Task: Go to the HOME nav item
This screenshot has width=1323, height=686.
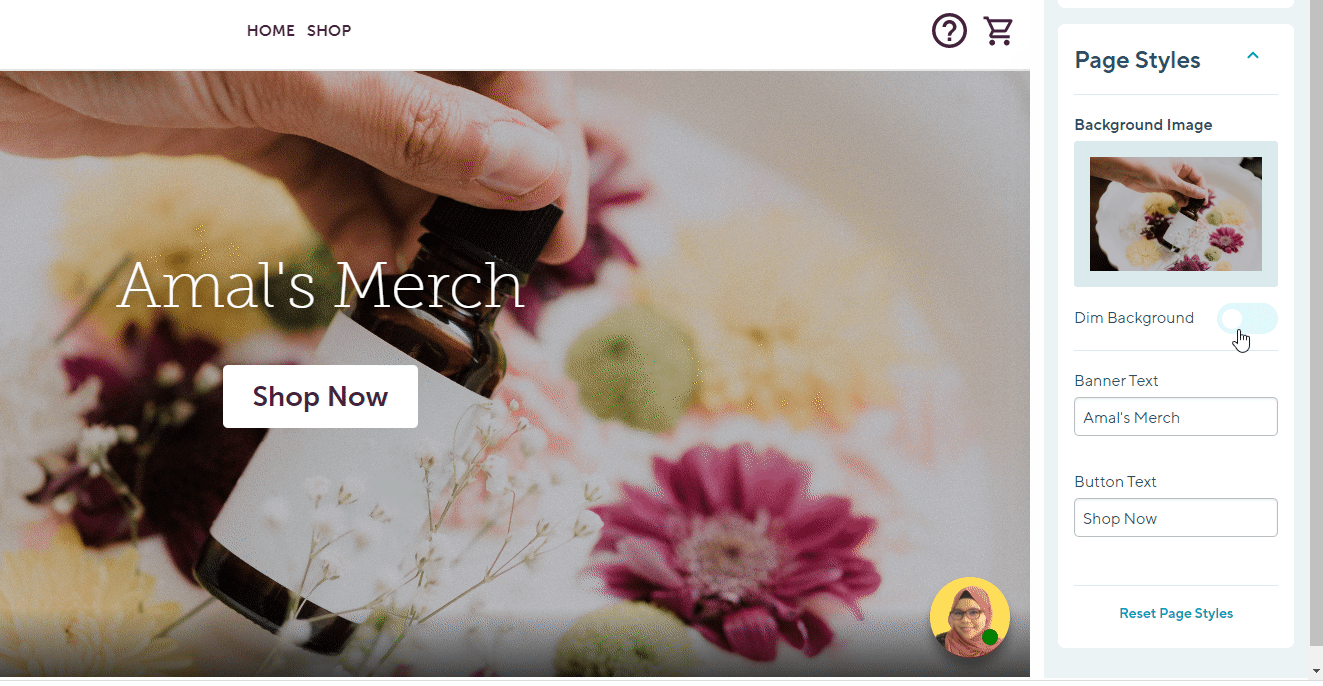Action: [270, 31]
